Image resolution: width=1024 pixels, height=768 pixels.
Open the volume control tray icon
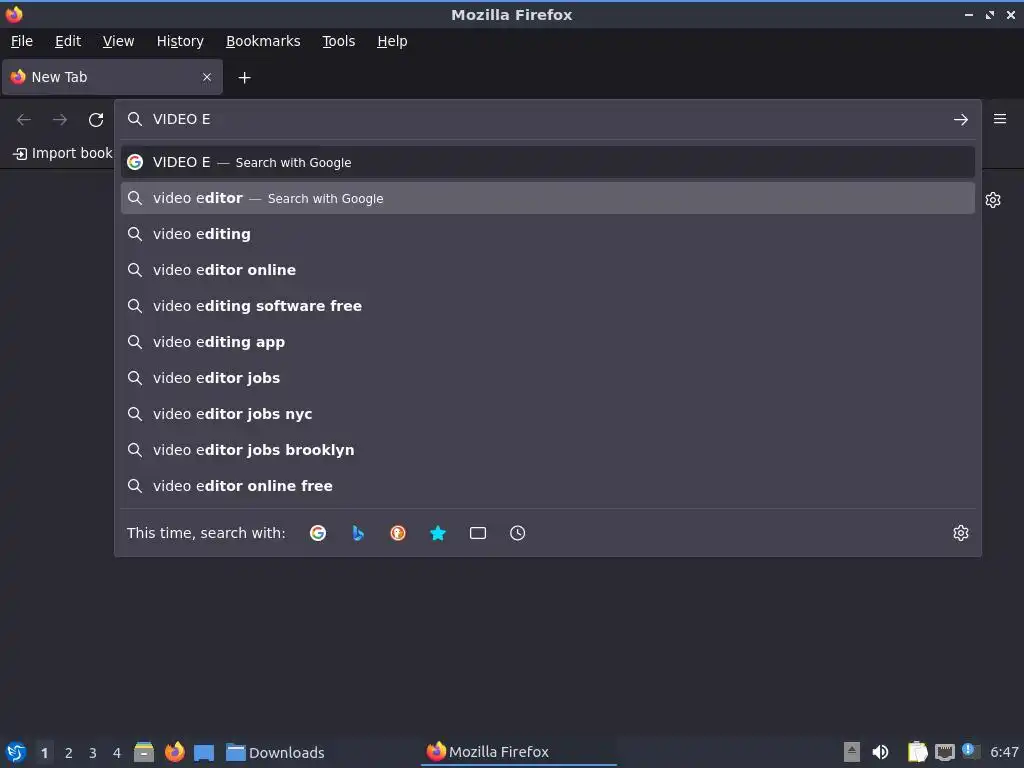(x=880, y=752)
